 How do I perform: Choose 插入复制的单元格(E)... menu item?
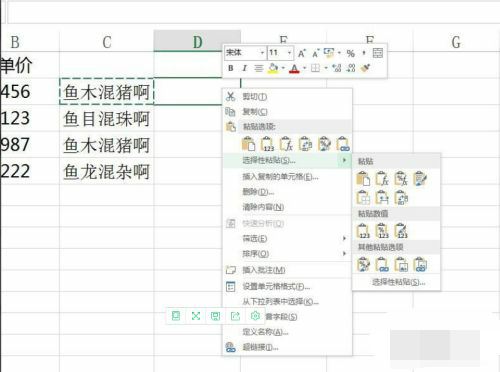coord(287,176)
